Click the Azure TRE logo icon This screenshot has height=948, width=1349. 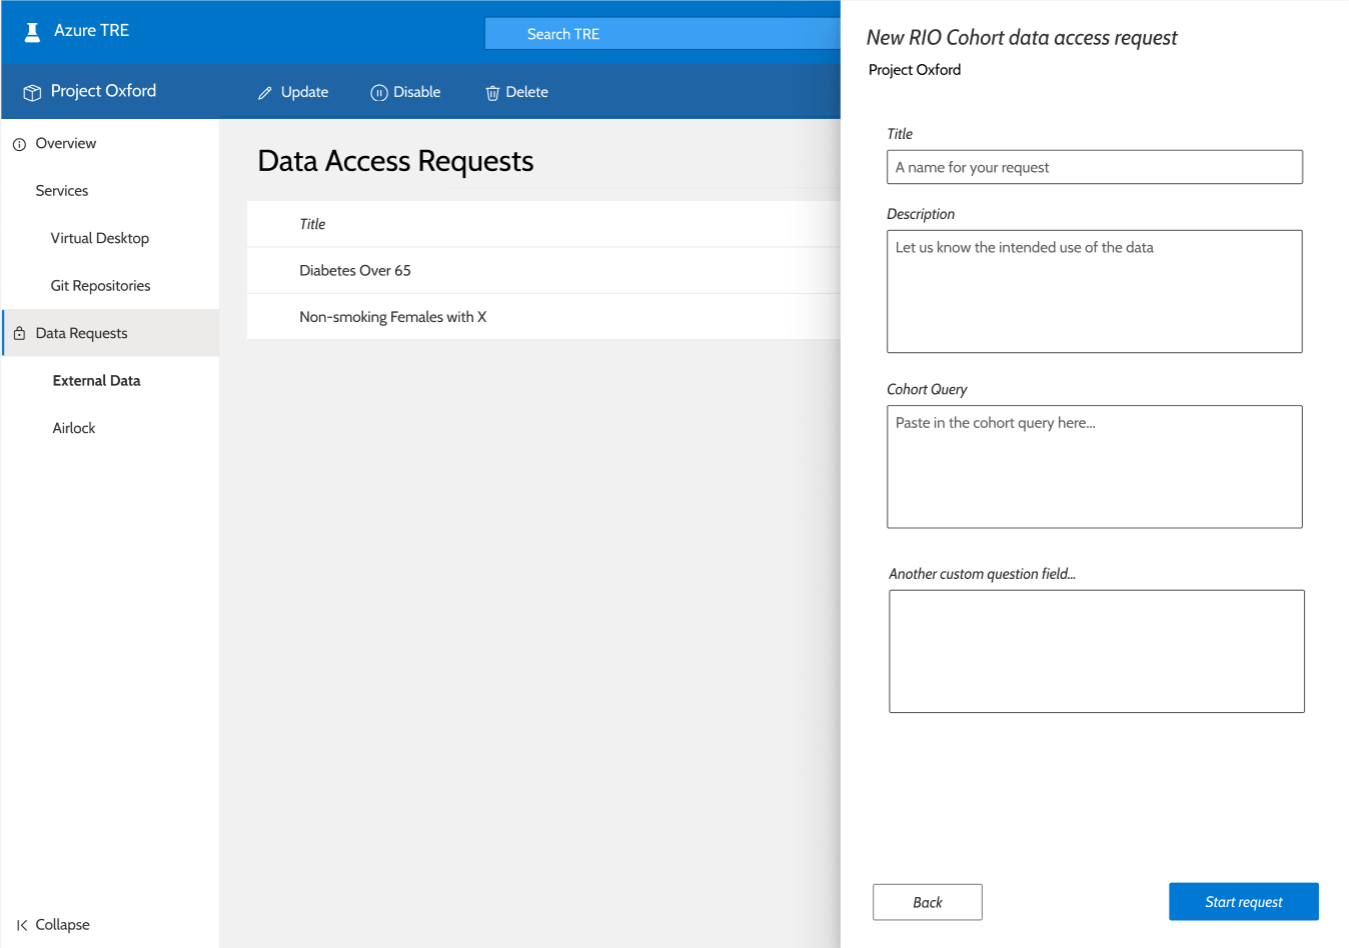pyautogui.click(x=32, y=31)
